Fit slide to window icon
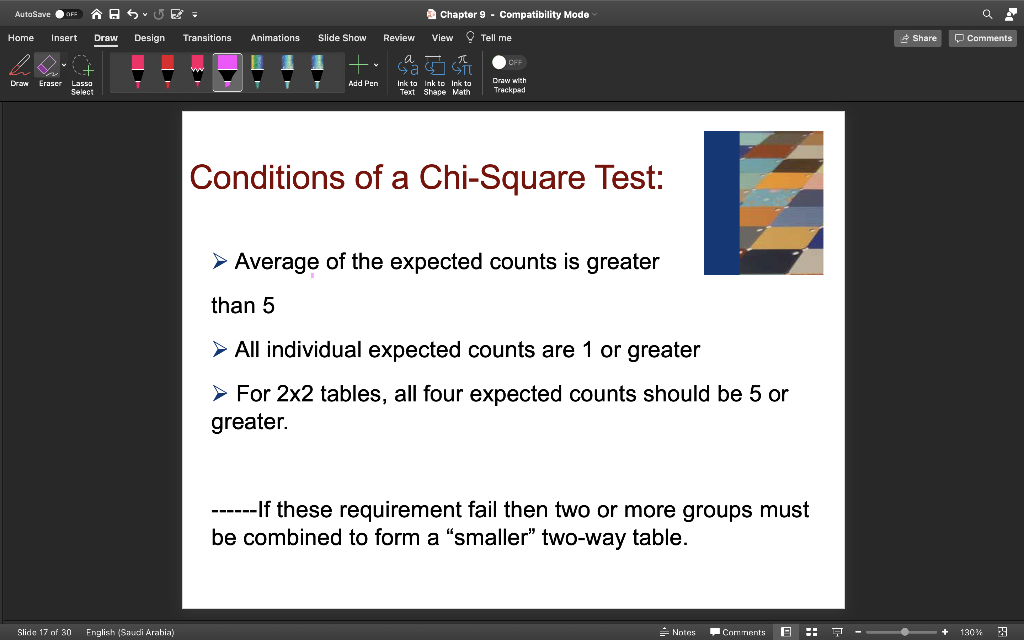1024x640 pixels. (x=1002, y=632)
